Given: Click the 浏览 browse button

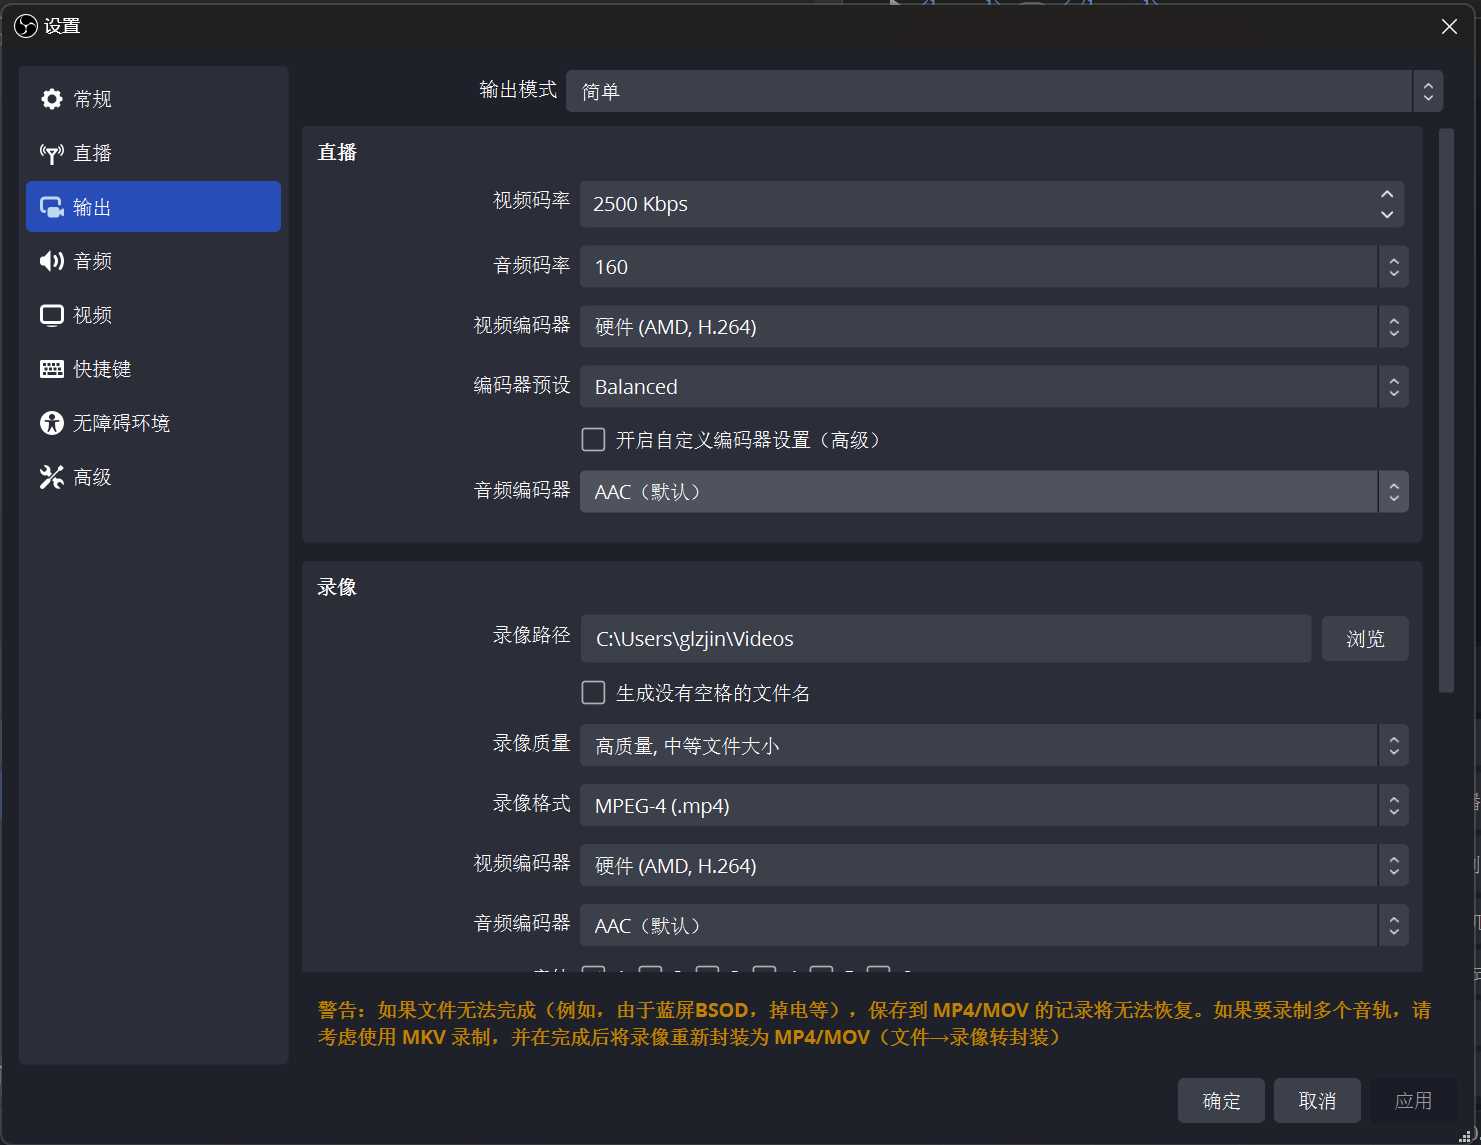Looking at the screenshot, I should (x=1364, y=639).
